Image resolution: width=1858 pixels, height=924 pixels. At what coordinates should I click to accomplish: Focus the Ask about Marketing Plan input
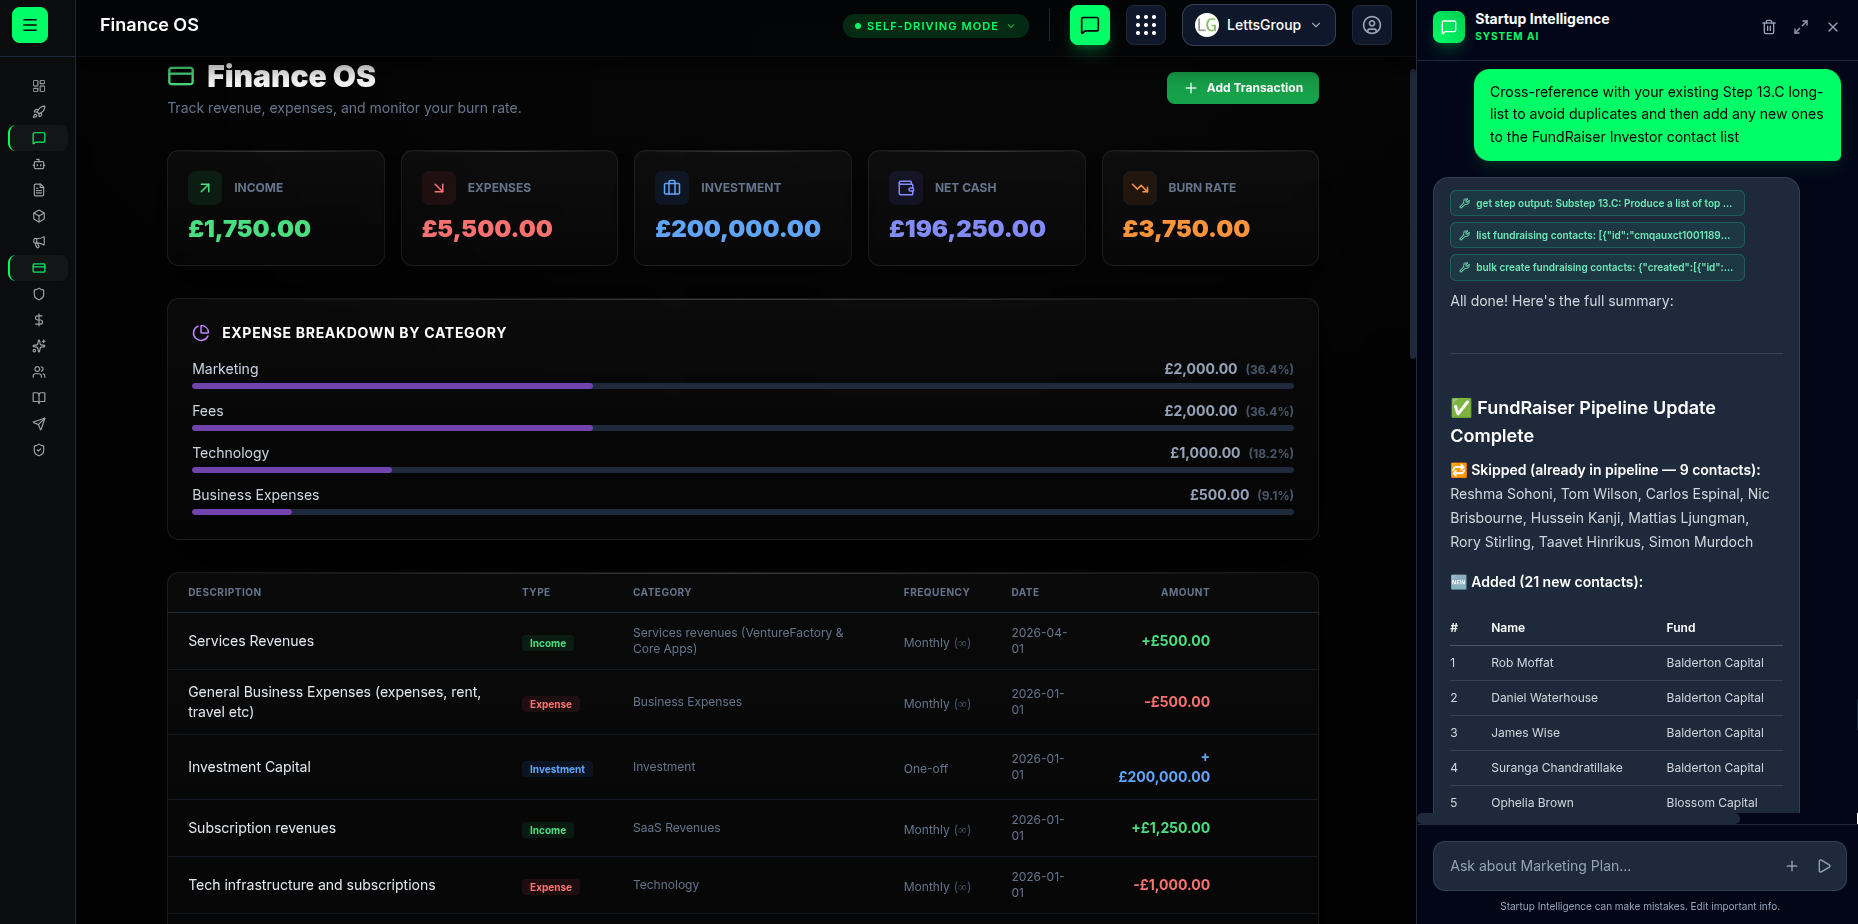point(1610,866)
